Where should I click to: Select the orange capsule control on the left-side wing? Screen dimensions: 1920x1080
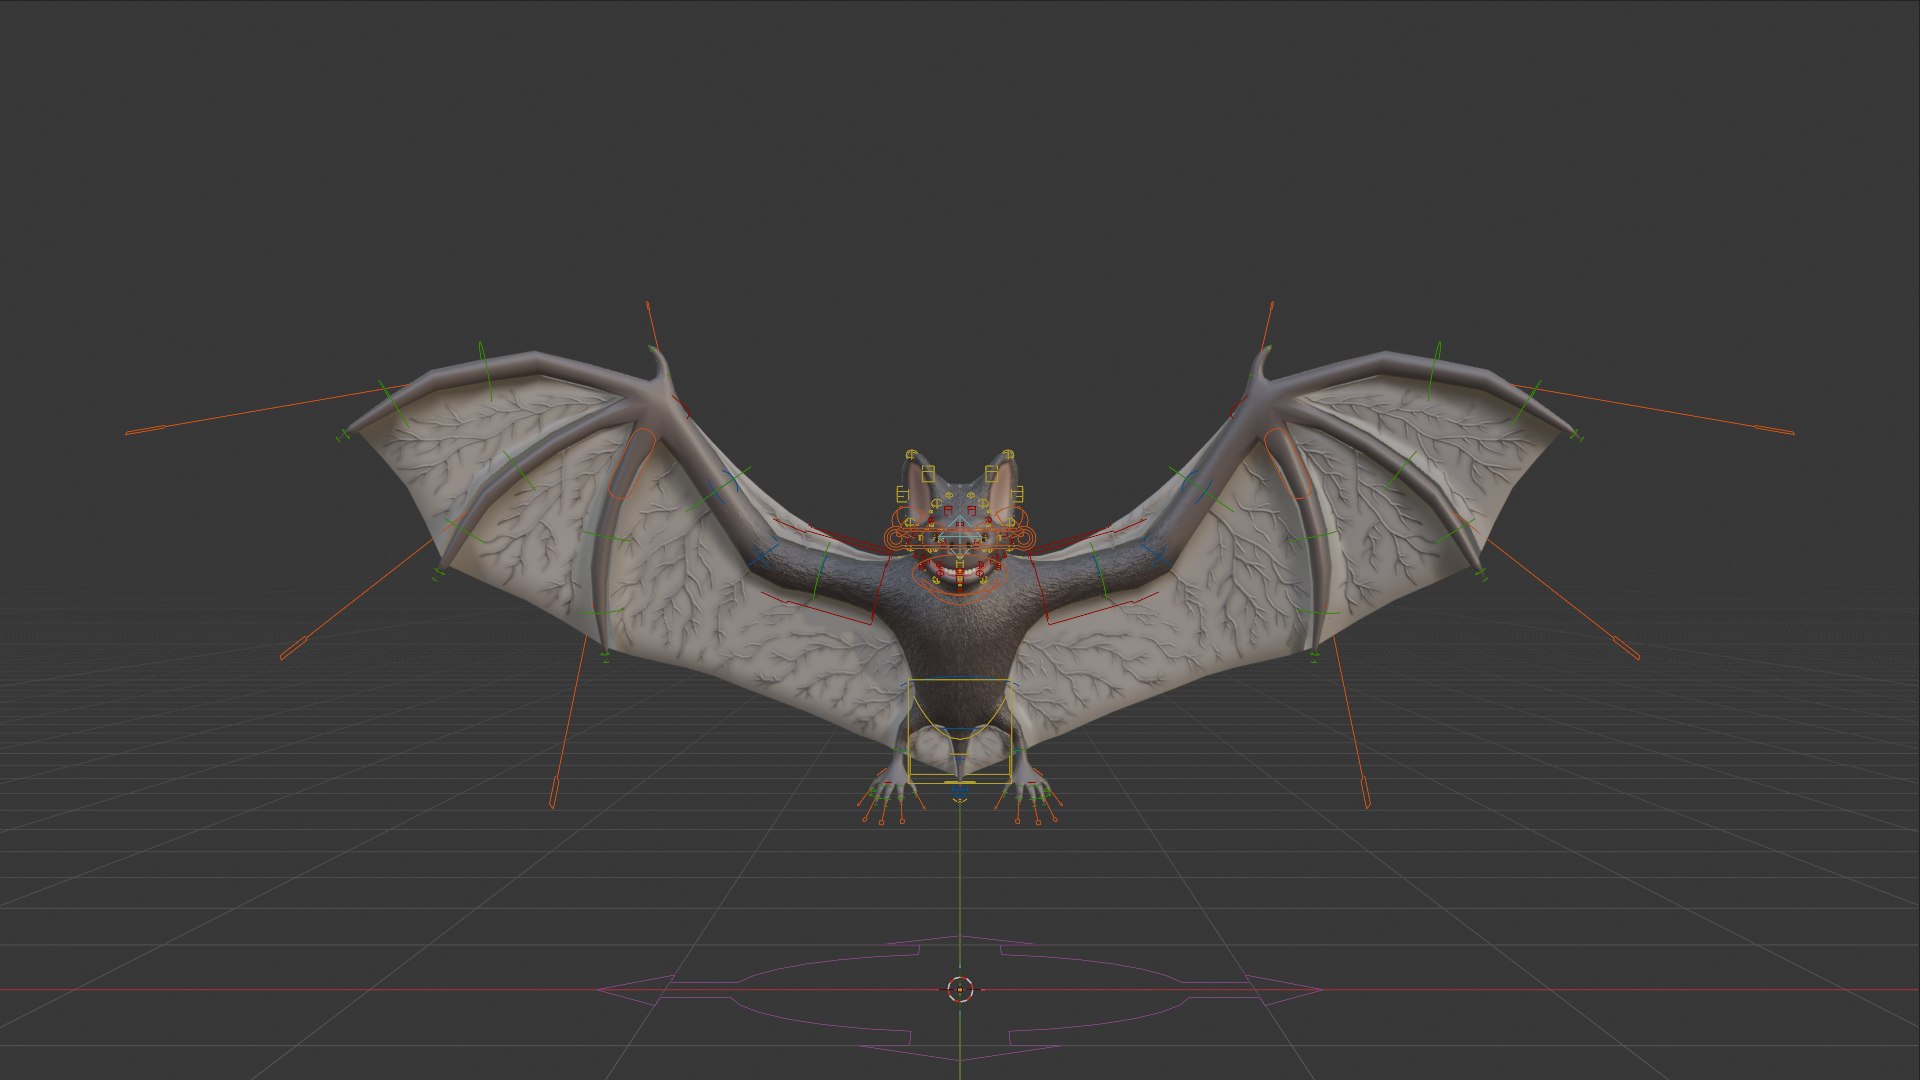tap(631, 463)
